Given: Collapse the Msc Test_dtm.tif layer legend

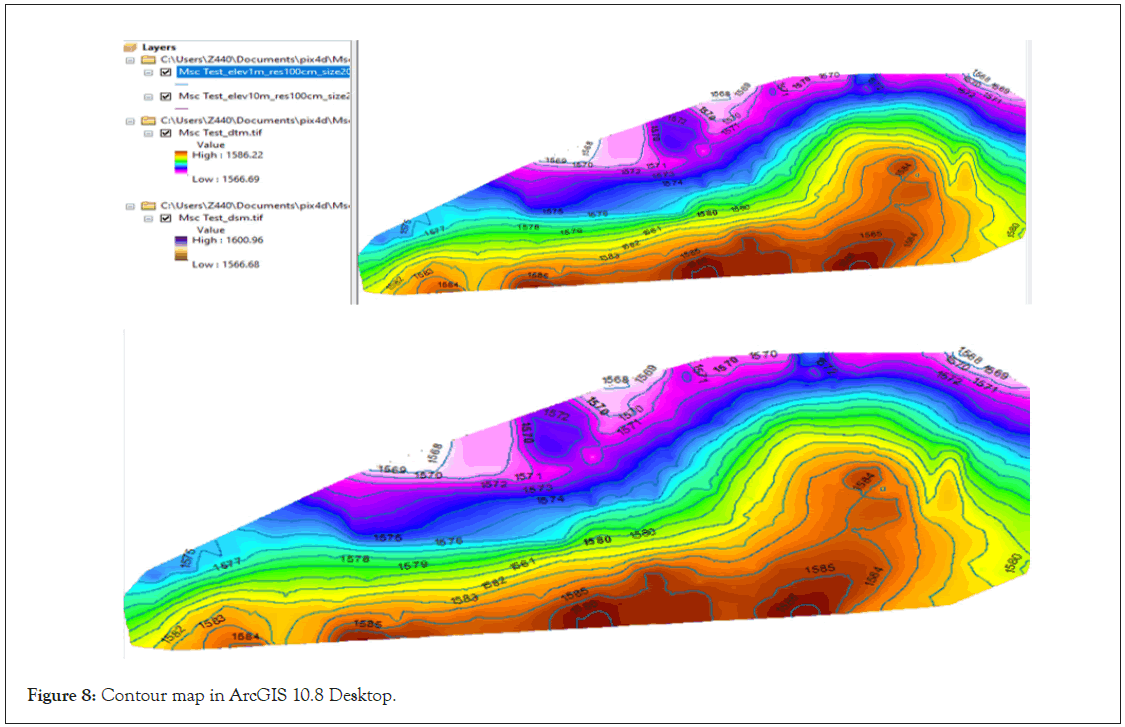Looking at the screenshot, I should coord(148,132).
